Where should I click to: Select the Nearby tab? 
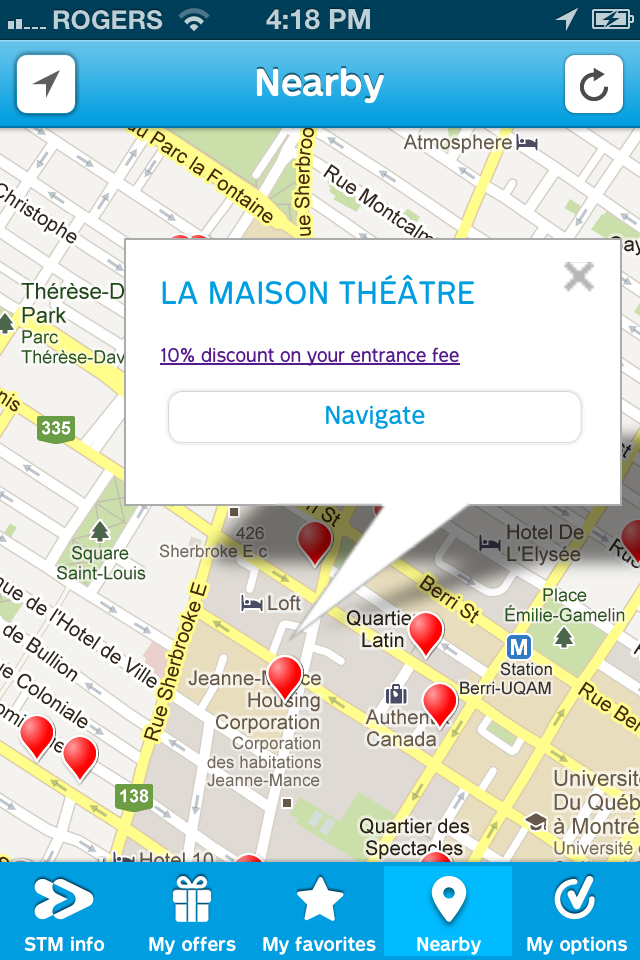448,912
